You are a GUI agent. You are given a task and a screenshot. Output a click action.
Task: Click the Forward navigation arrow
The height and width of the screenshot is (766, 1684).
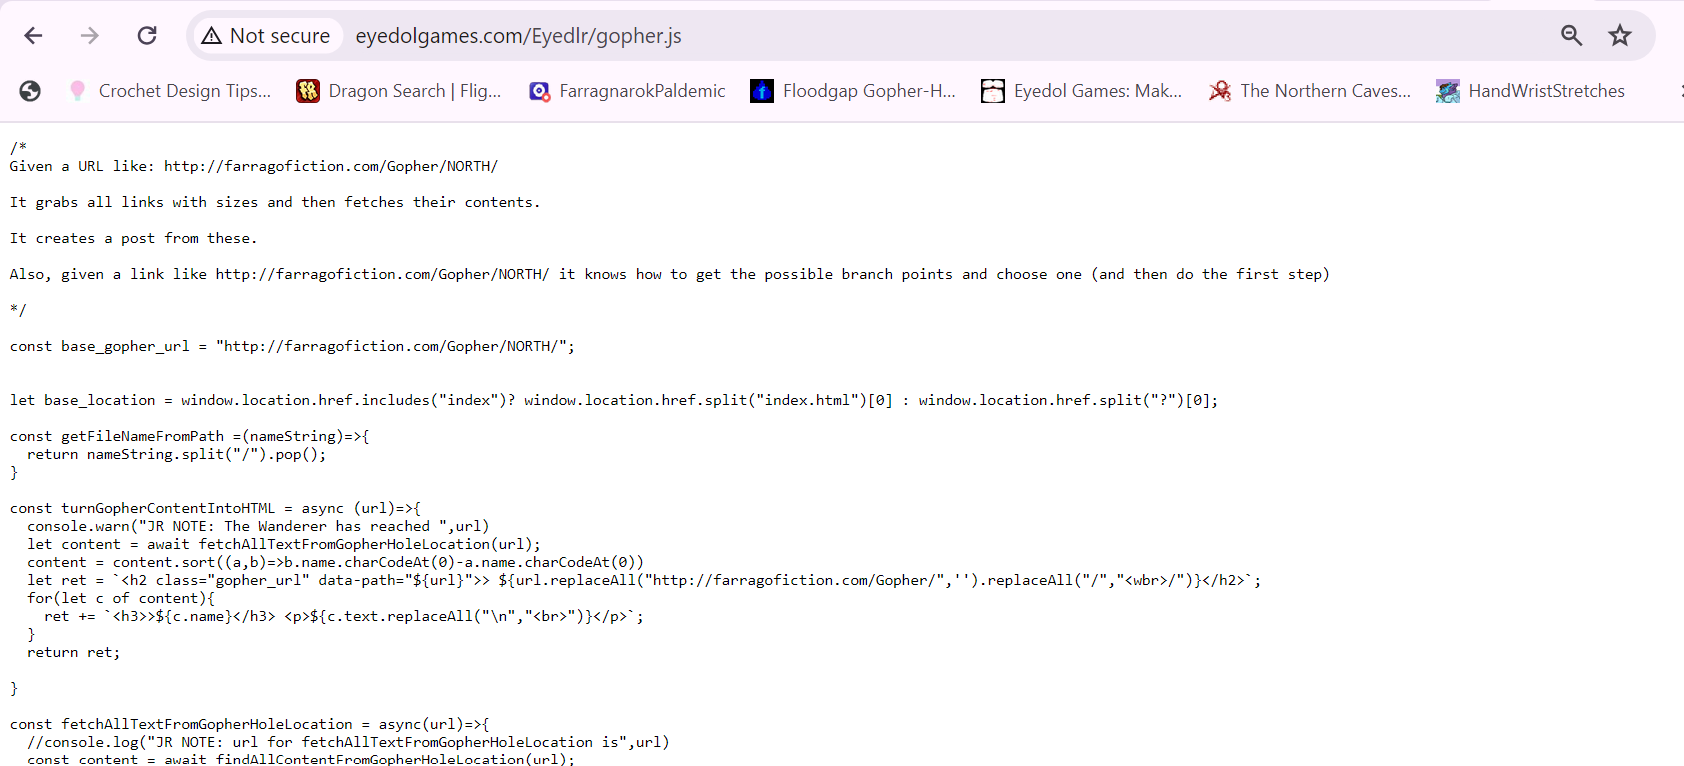point(90,36)
